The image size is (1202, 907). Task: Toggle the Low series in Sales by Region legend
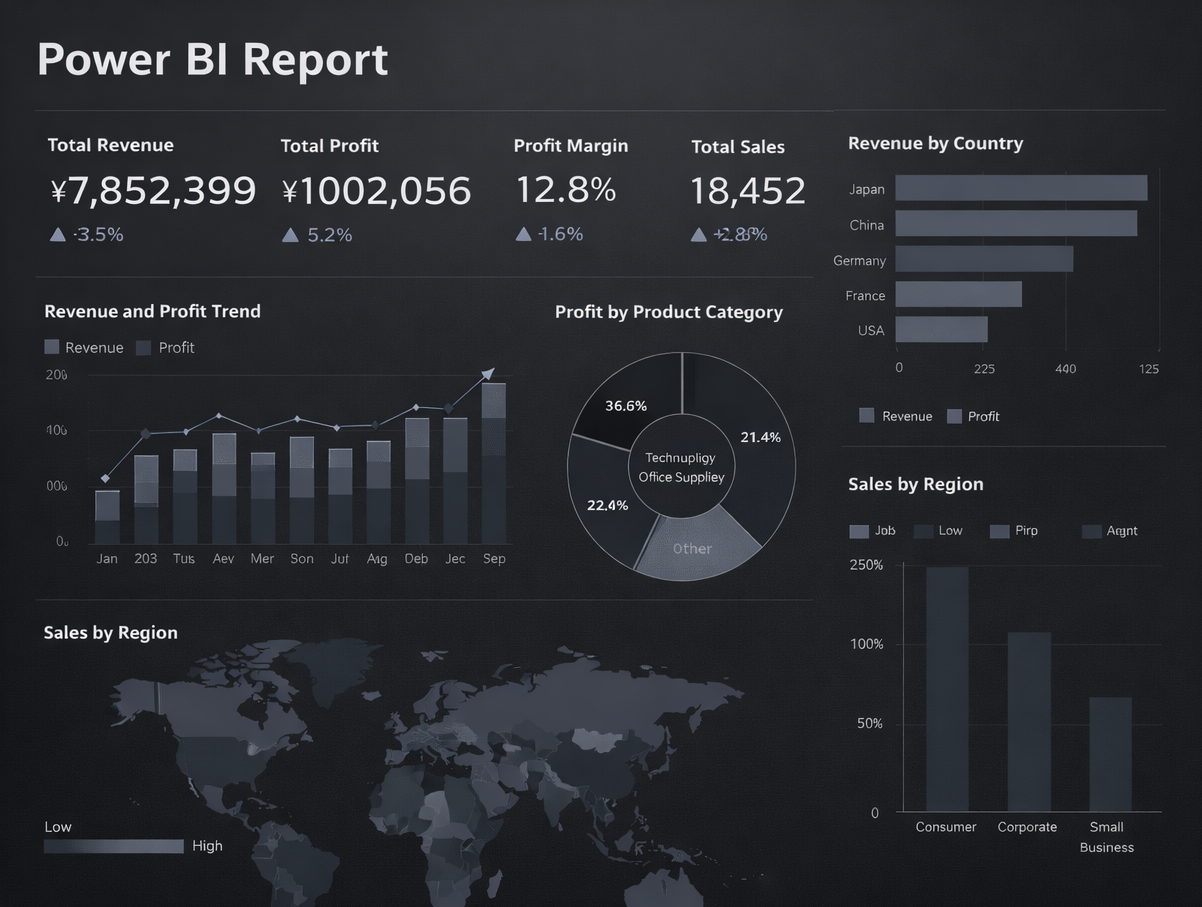coord(925,530)
